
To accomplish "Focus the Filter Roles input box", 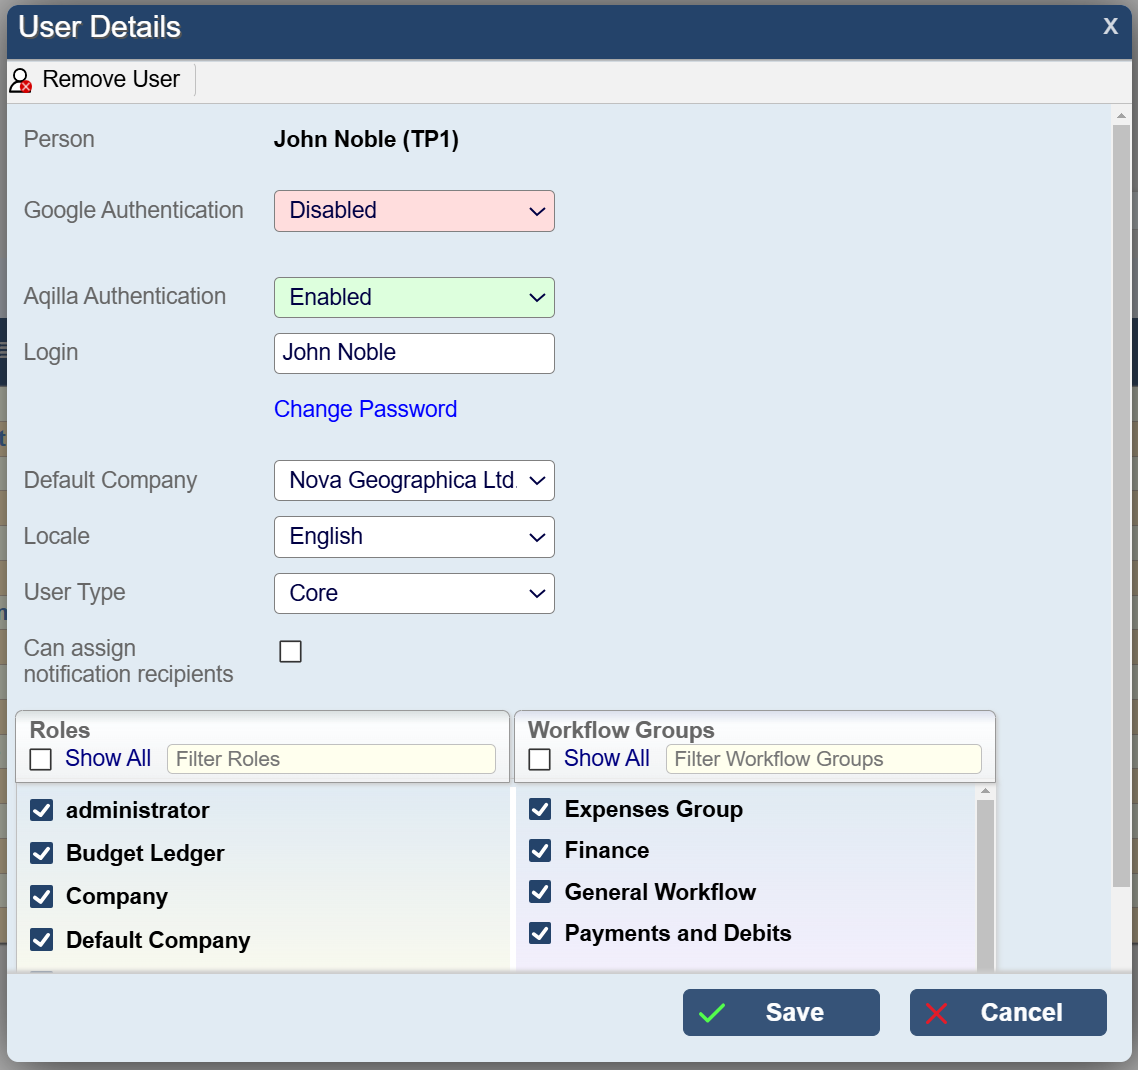I will coord(331,759).
